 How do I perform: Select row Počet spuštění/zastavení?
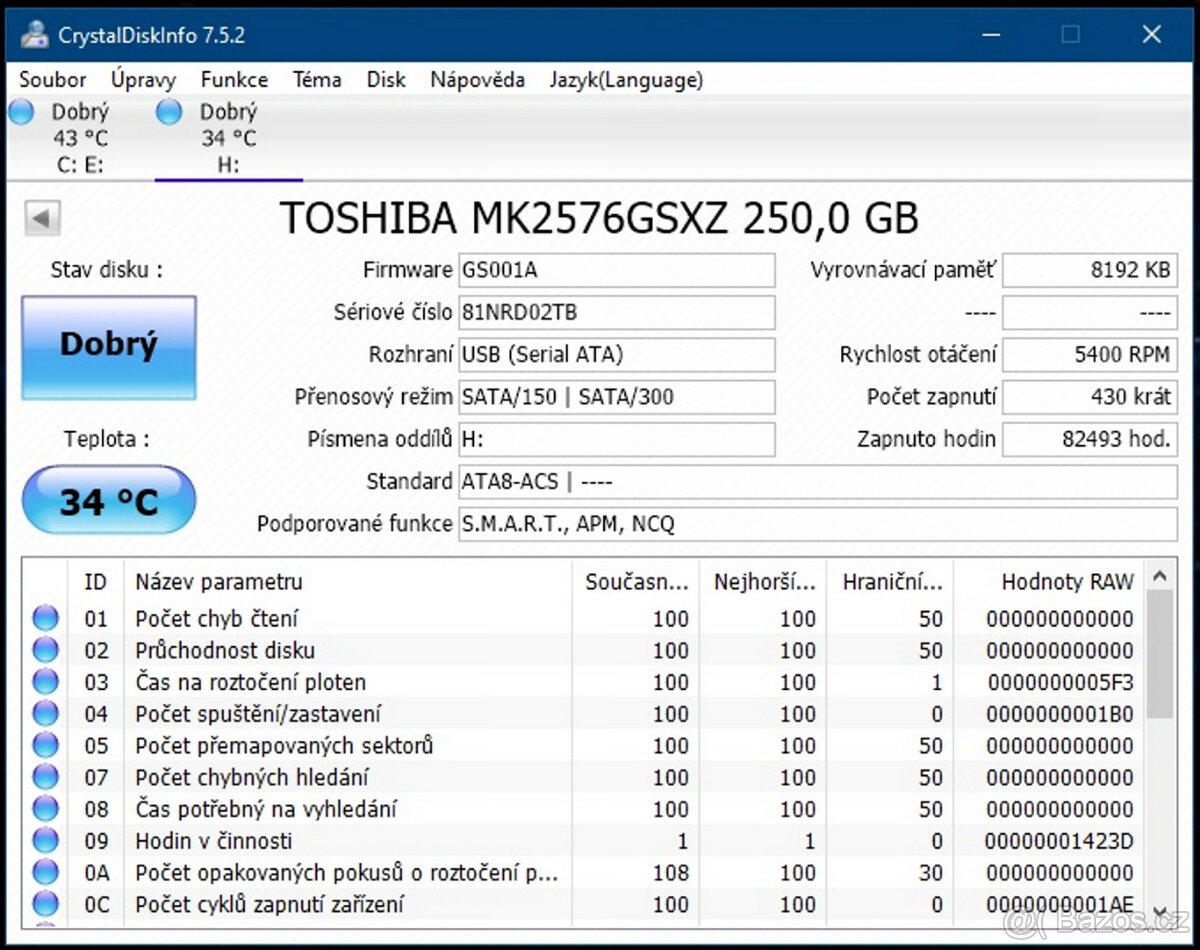click(x=584, y=714)
